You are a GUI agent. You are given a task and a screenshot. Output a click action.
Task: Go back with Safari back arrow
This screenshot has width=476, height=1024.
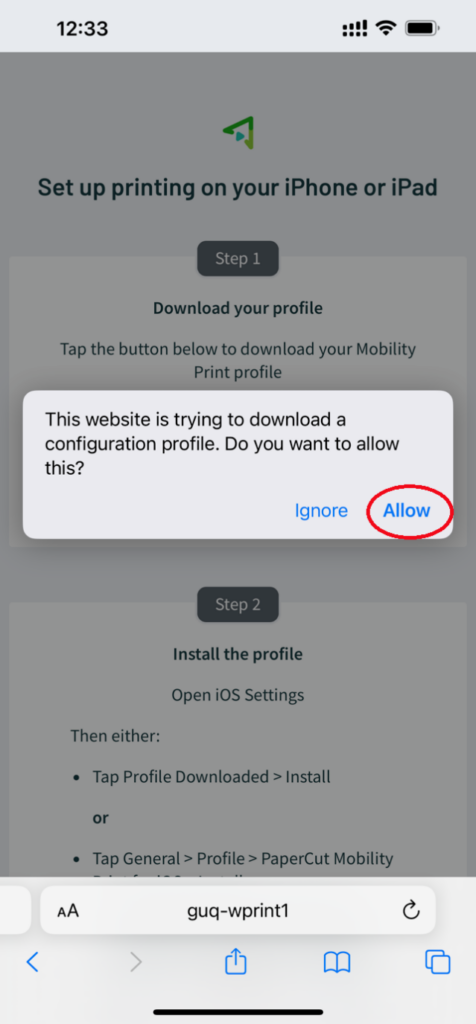click(32, 961)
